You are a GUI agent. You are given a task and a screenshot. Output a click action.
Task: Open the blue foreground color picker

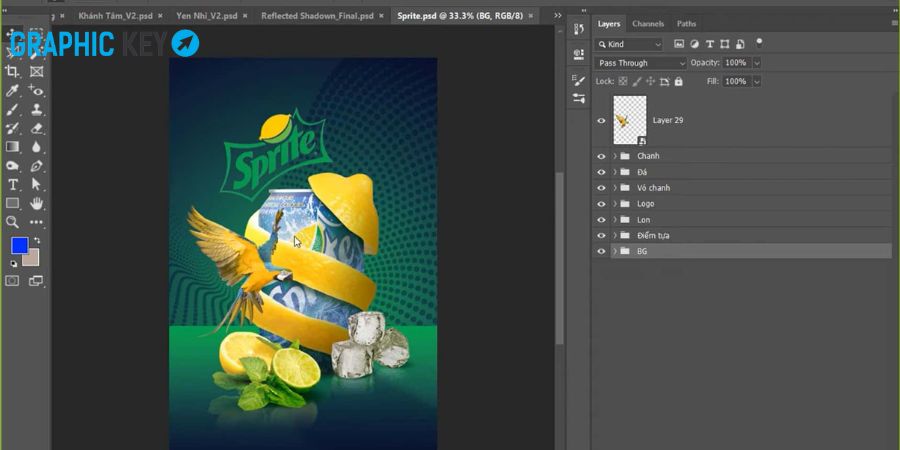[20, 245]
